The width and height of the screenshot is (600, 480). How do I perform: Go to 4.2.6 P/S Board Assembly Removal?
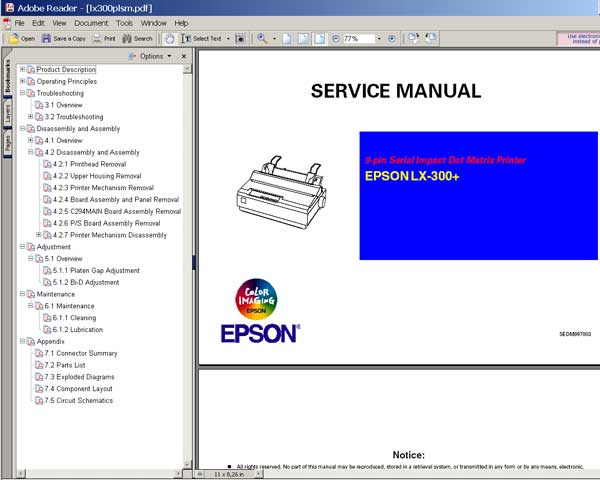click(106, 223)
